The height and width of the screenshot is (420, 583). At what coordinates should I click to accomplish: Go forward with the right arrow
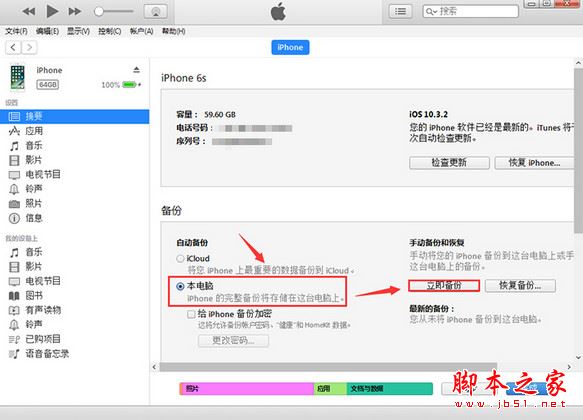pyautogui.click(x=29, y=47)
